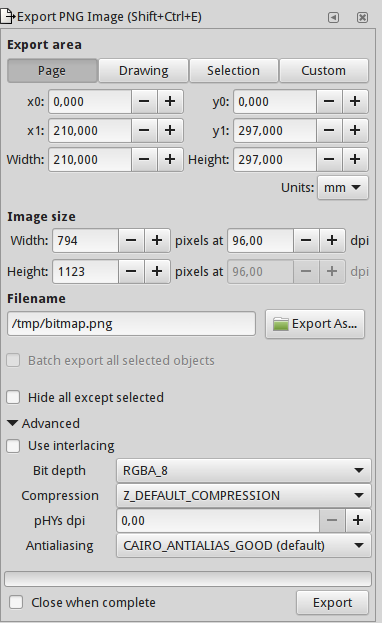
Task: Open the Units mm dropdown
Action: pyautogui.click(x=343, y=188)
